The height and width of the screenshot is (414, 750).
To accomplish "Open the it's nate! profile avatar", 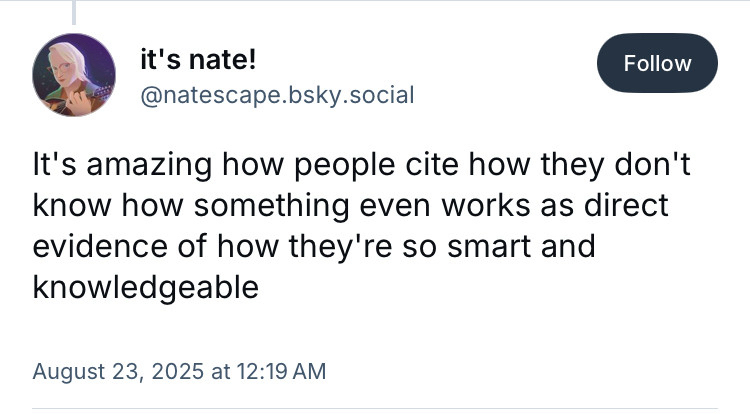I will coord(74,75).
